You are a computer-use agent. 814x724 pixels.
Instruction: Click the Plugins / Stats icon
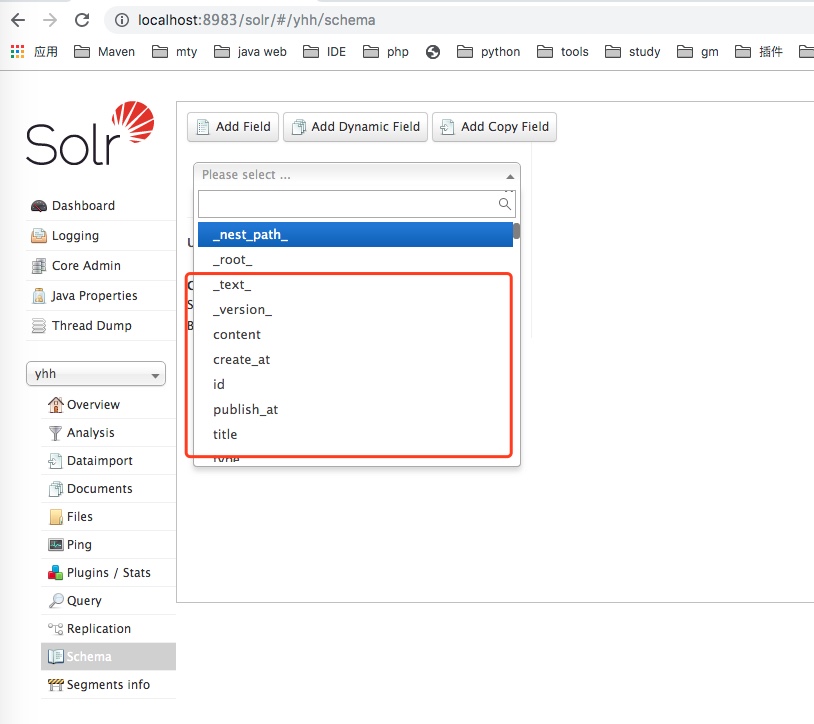click(56, 573)
